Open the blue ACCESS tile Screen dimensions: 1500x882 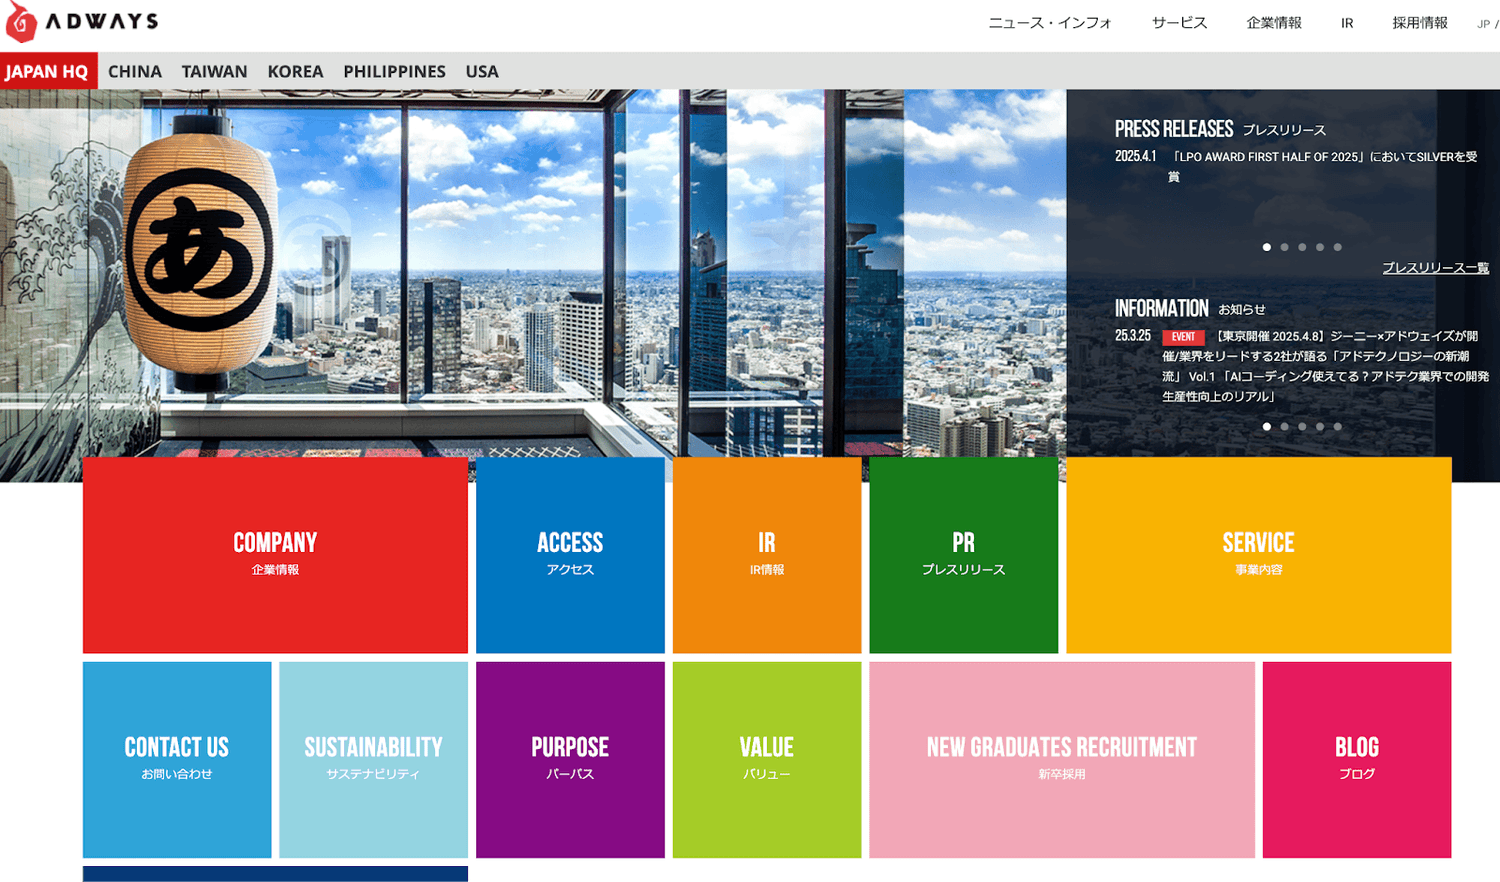click(x=570, y=555)
